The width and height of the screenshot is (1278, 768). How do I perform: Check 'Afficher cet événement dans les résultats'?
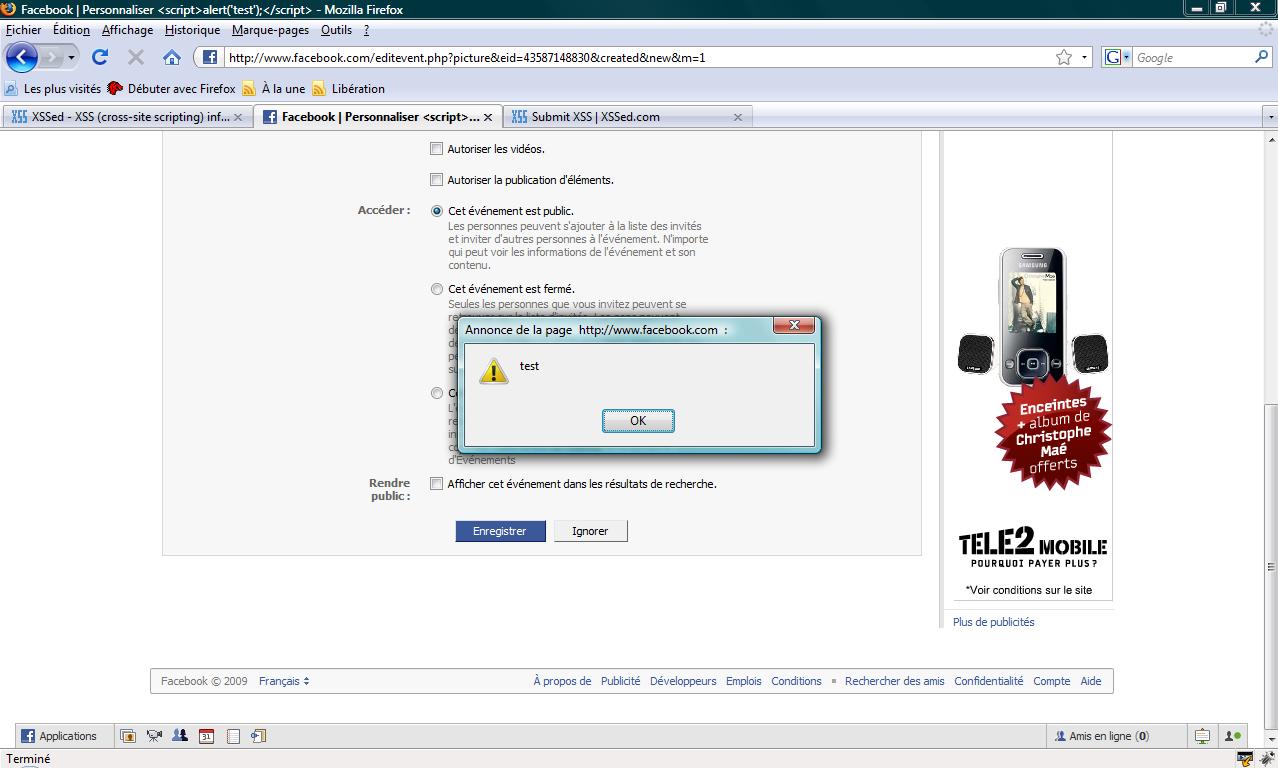436,484
